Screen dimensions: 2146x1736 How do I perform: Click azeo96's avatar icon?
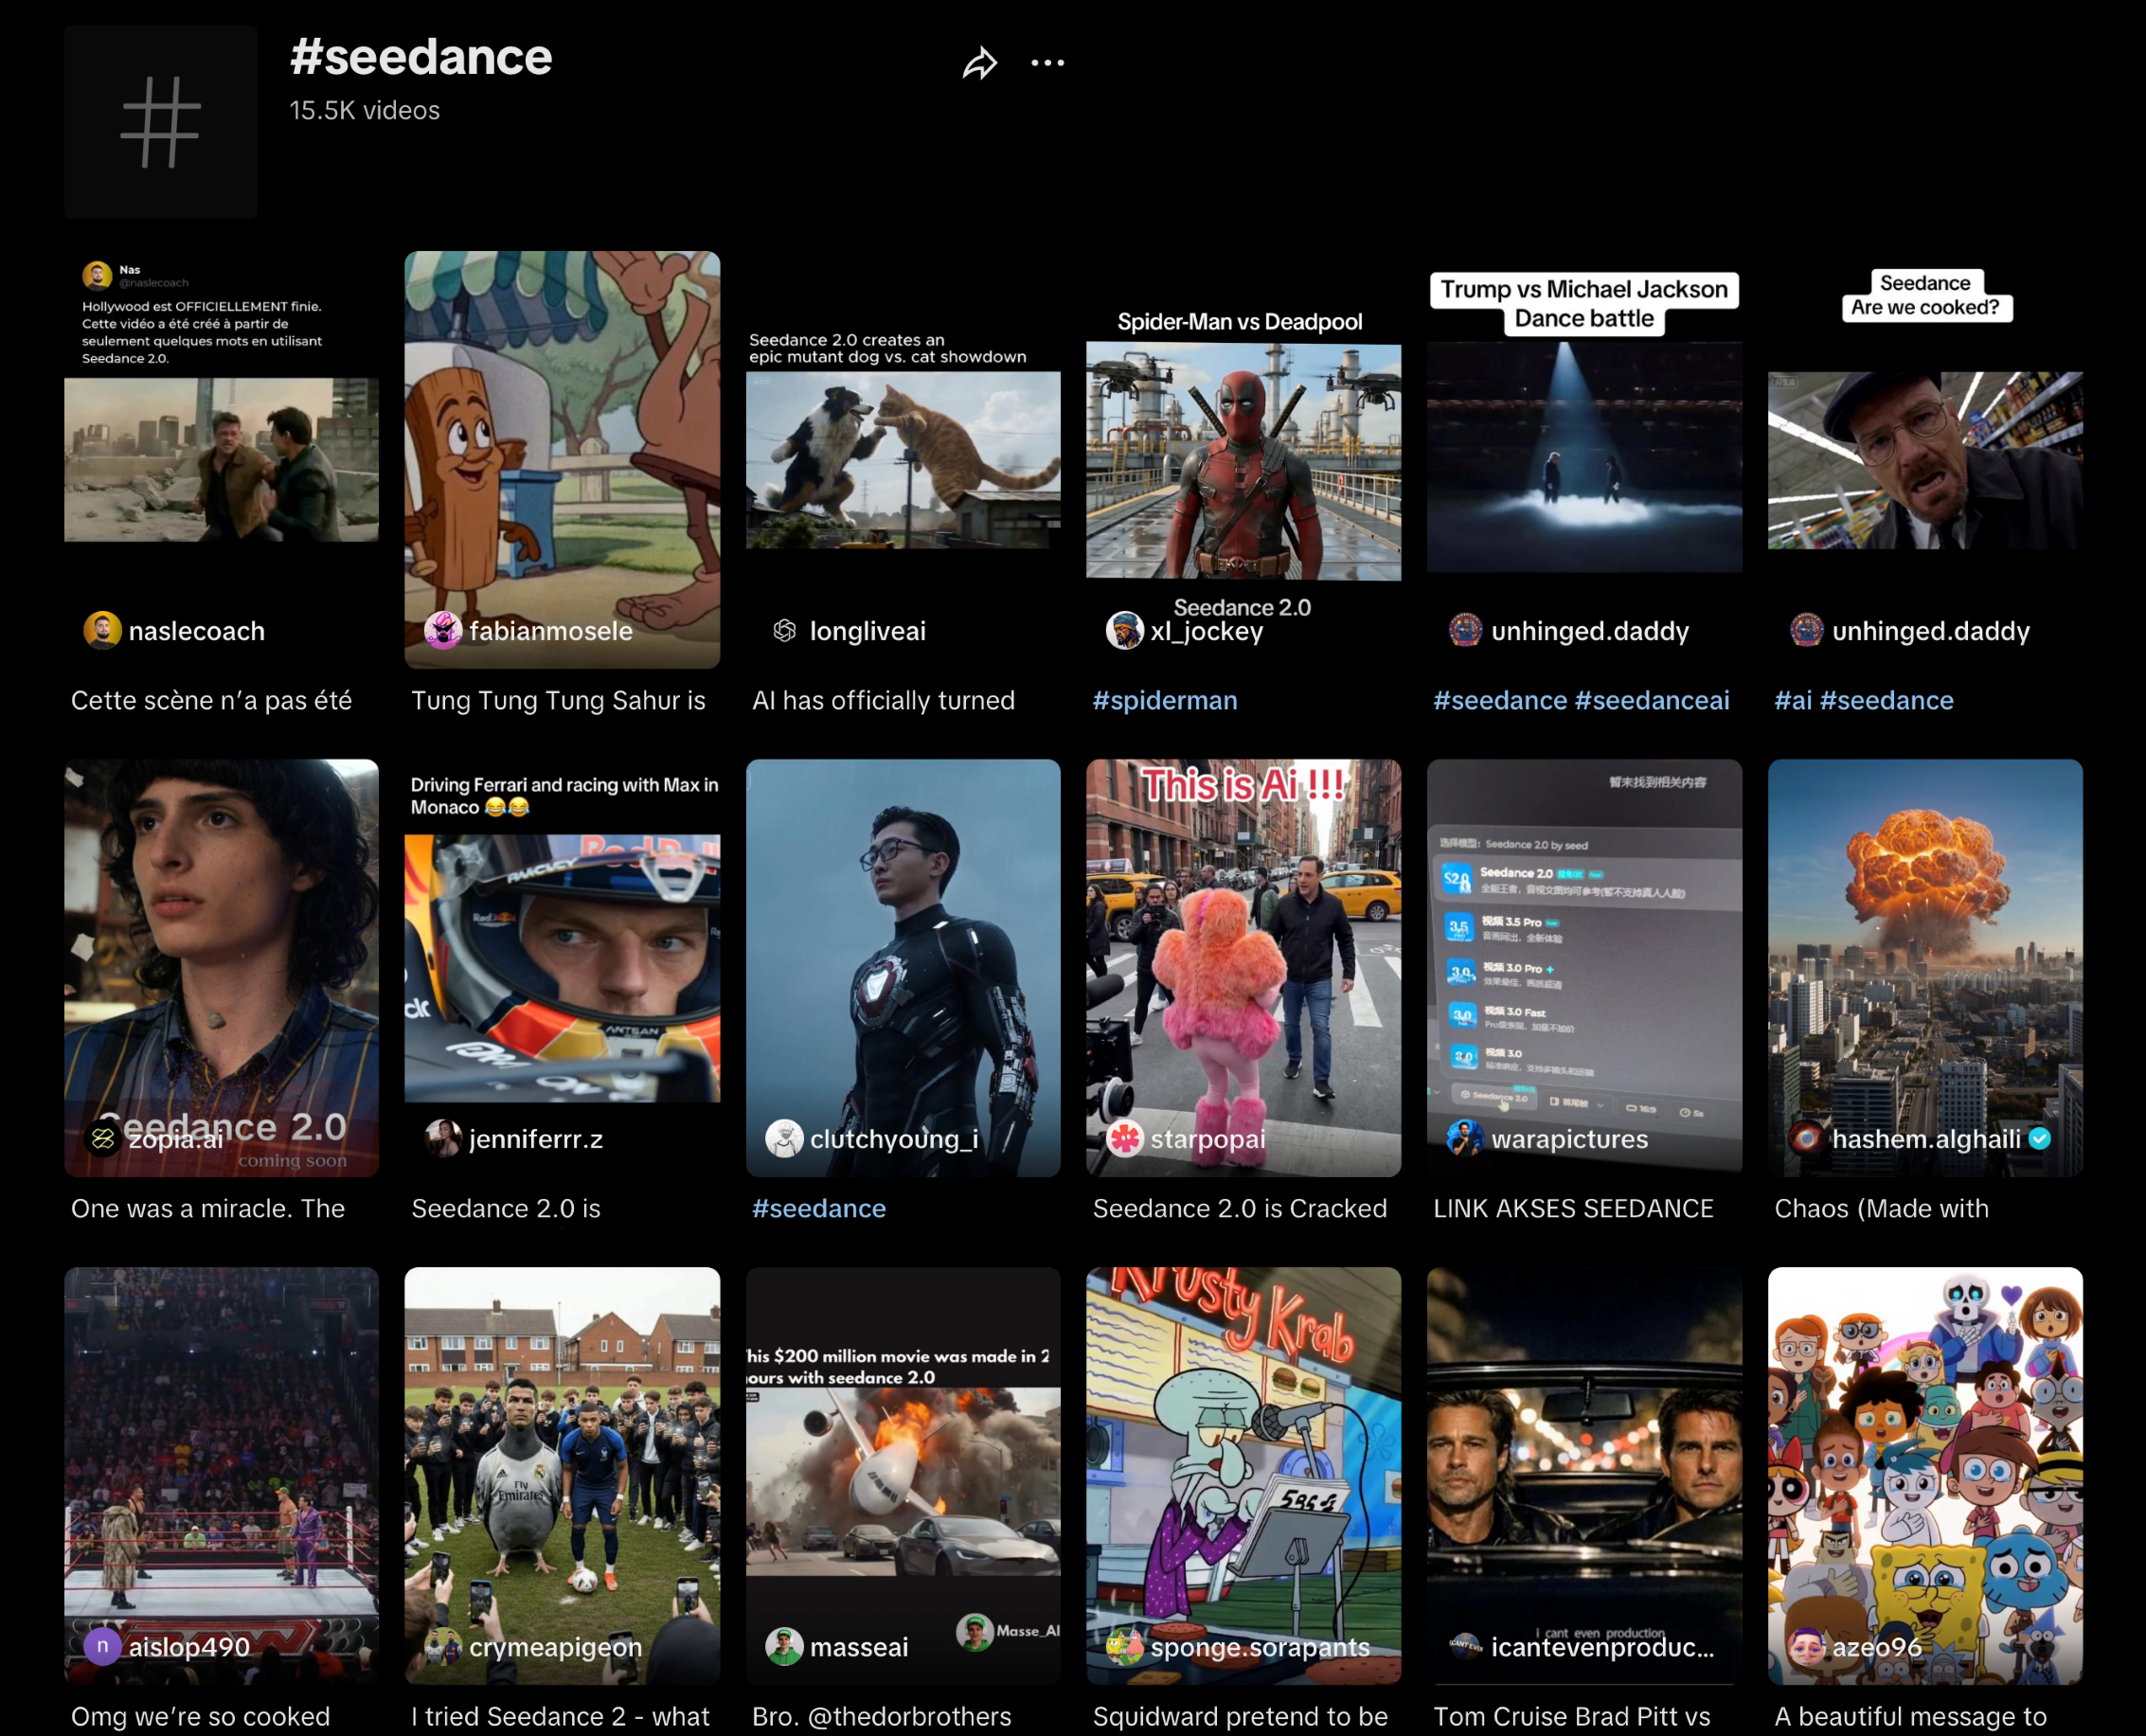click(1807, 1647)
